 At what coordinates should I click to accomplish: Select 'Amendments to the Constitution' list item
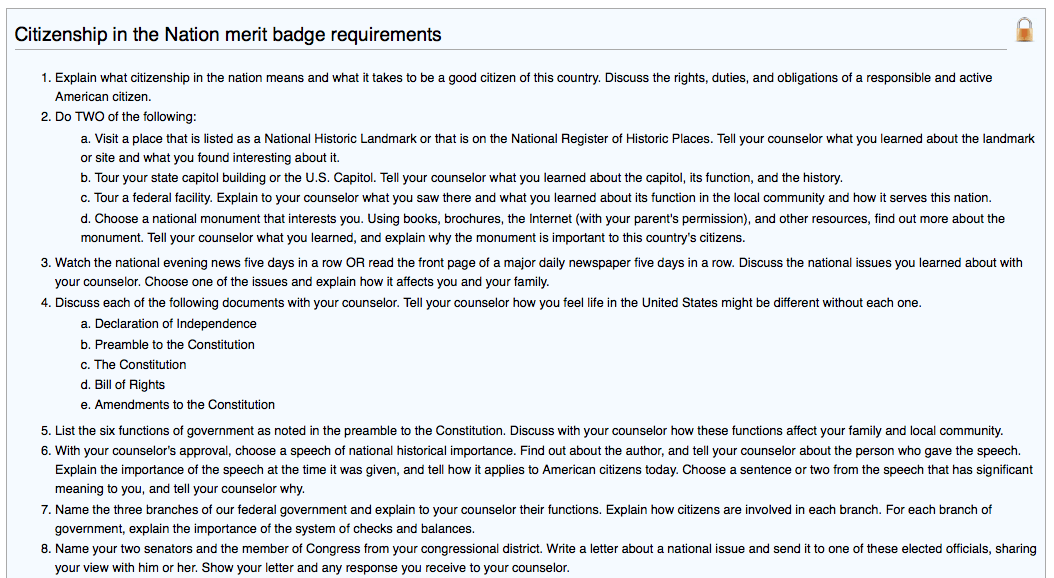tap(184, 405)
